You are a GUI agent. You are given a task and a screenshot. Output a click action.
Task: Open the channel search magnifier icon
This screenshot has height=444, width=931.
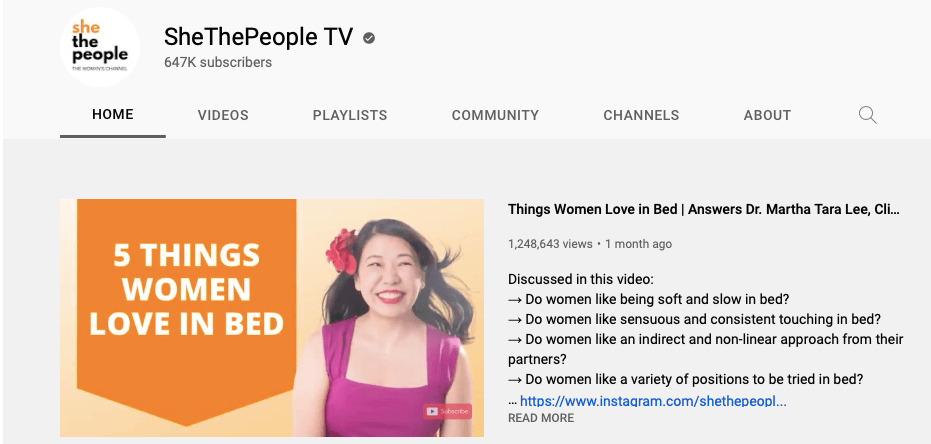[867, 115]
